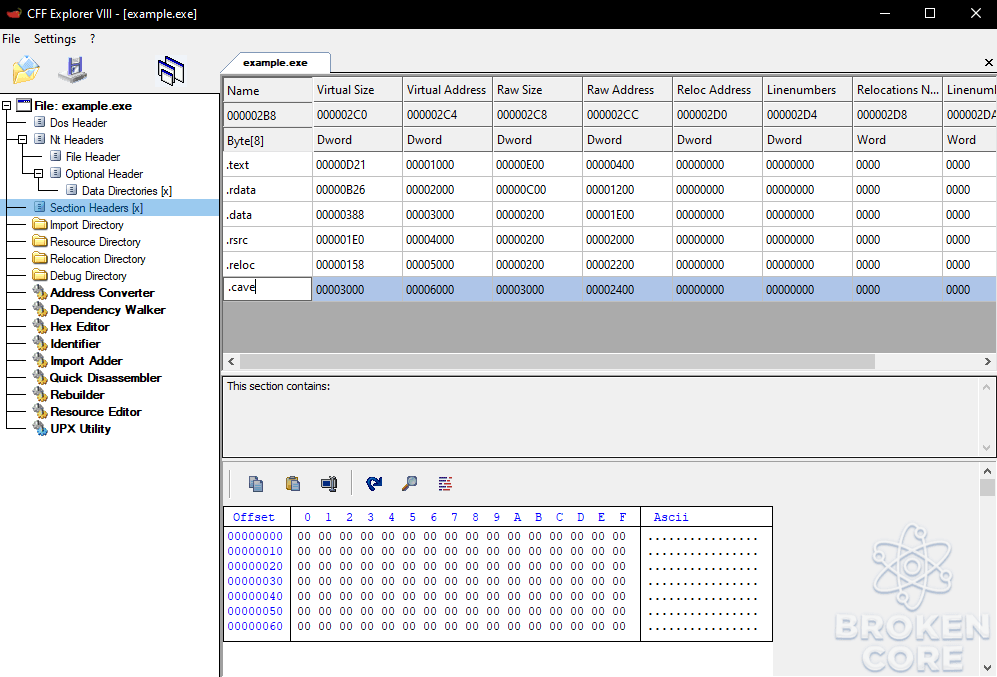The image size is (997, 677).
Task: Select Relocation Directory in the tree
Action: tap(97, 259)
